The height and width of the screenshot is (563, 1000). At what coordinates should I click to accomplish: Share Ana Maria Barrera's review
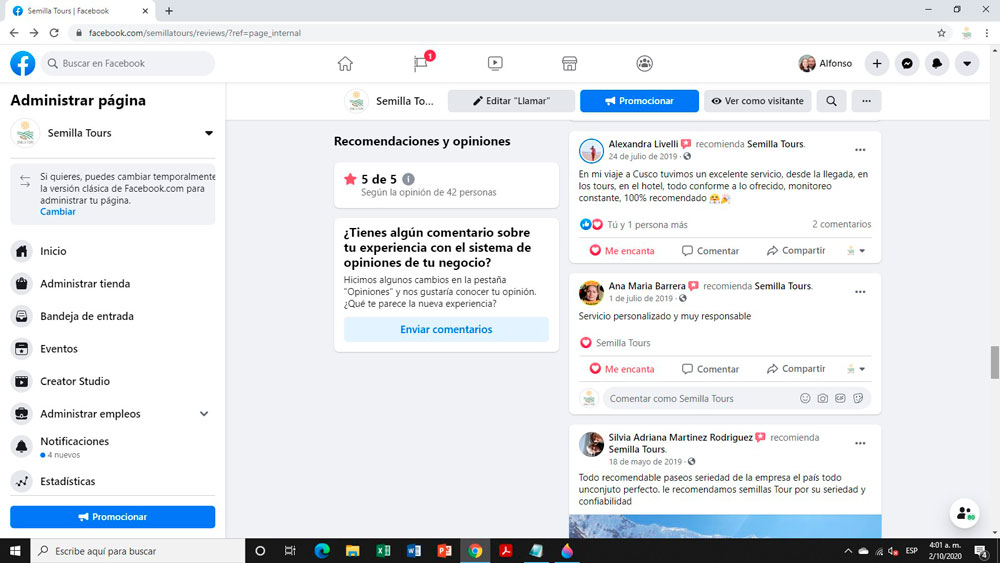click(x=796, y=369)
